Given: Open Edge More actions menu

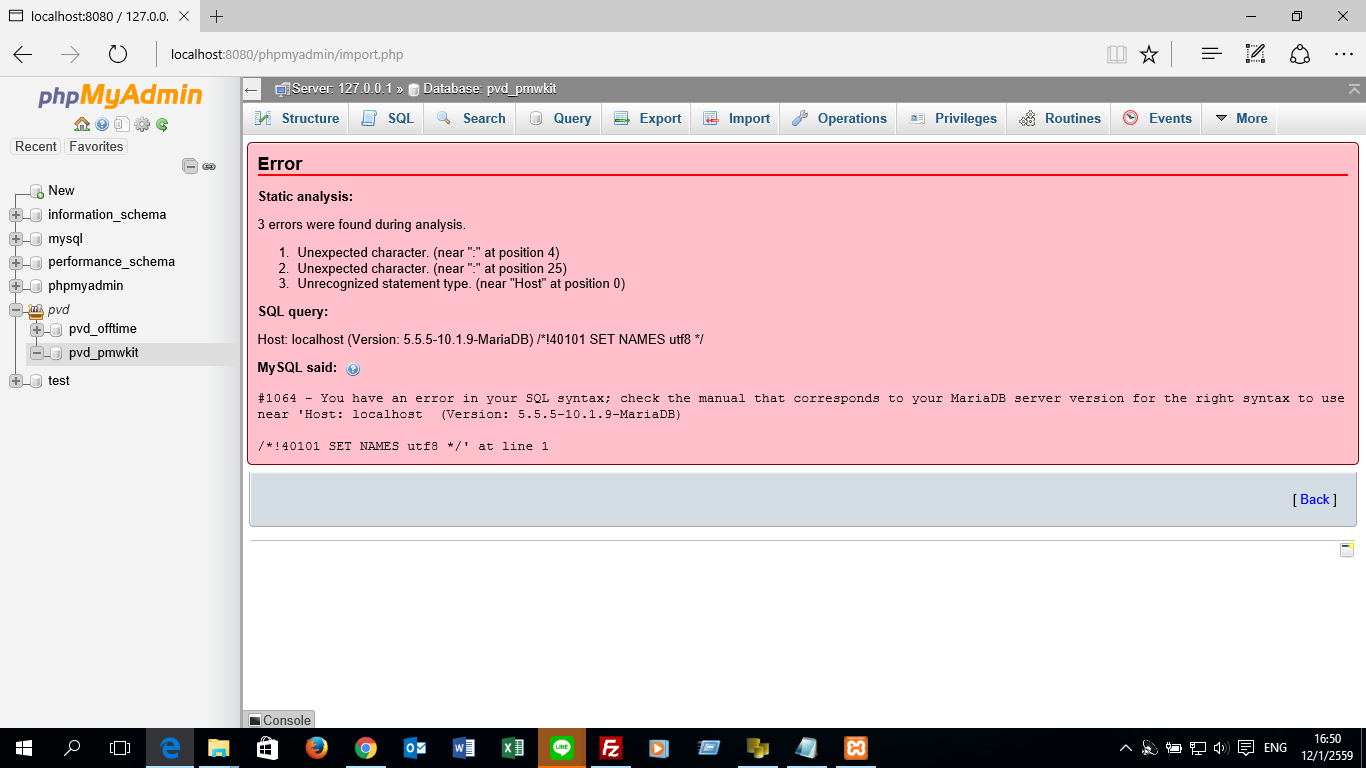Looking at the screenshot, I should [x=1344, y=54].
